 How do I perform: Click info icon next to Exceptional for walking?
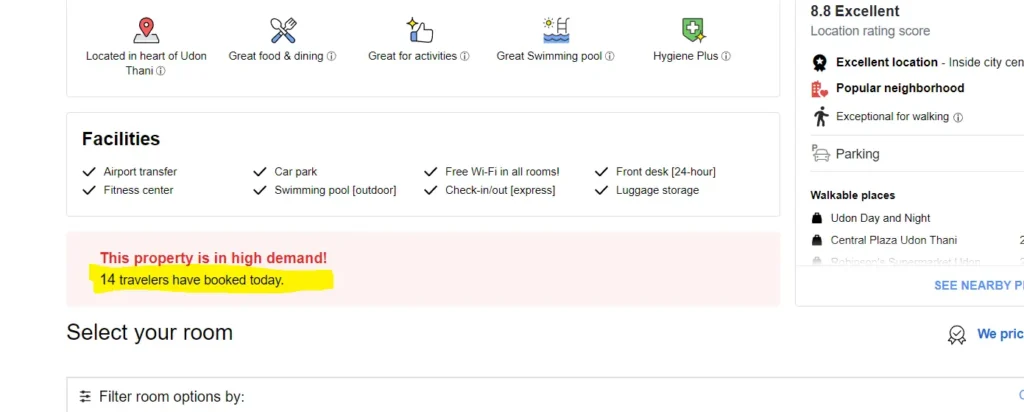pos(958,117)
